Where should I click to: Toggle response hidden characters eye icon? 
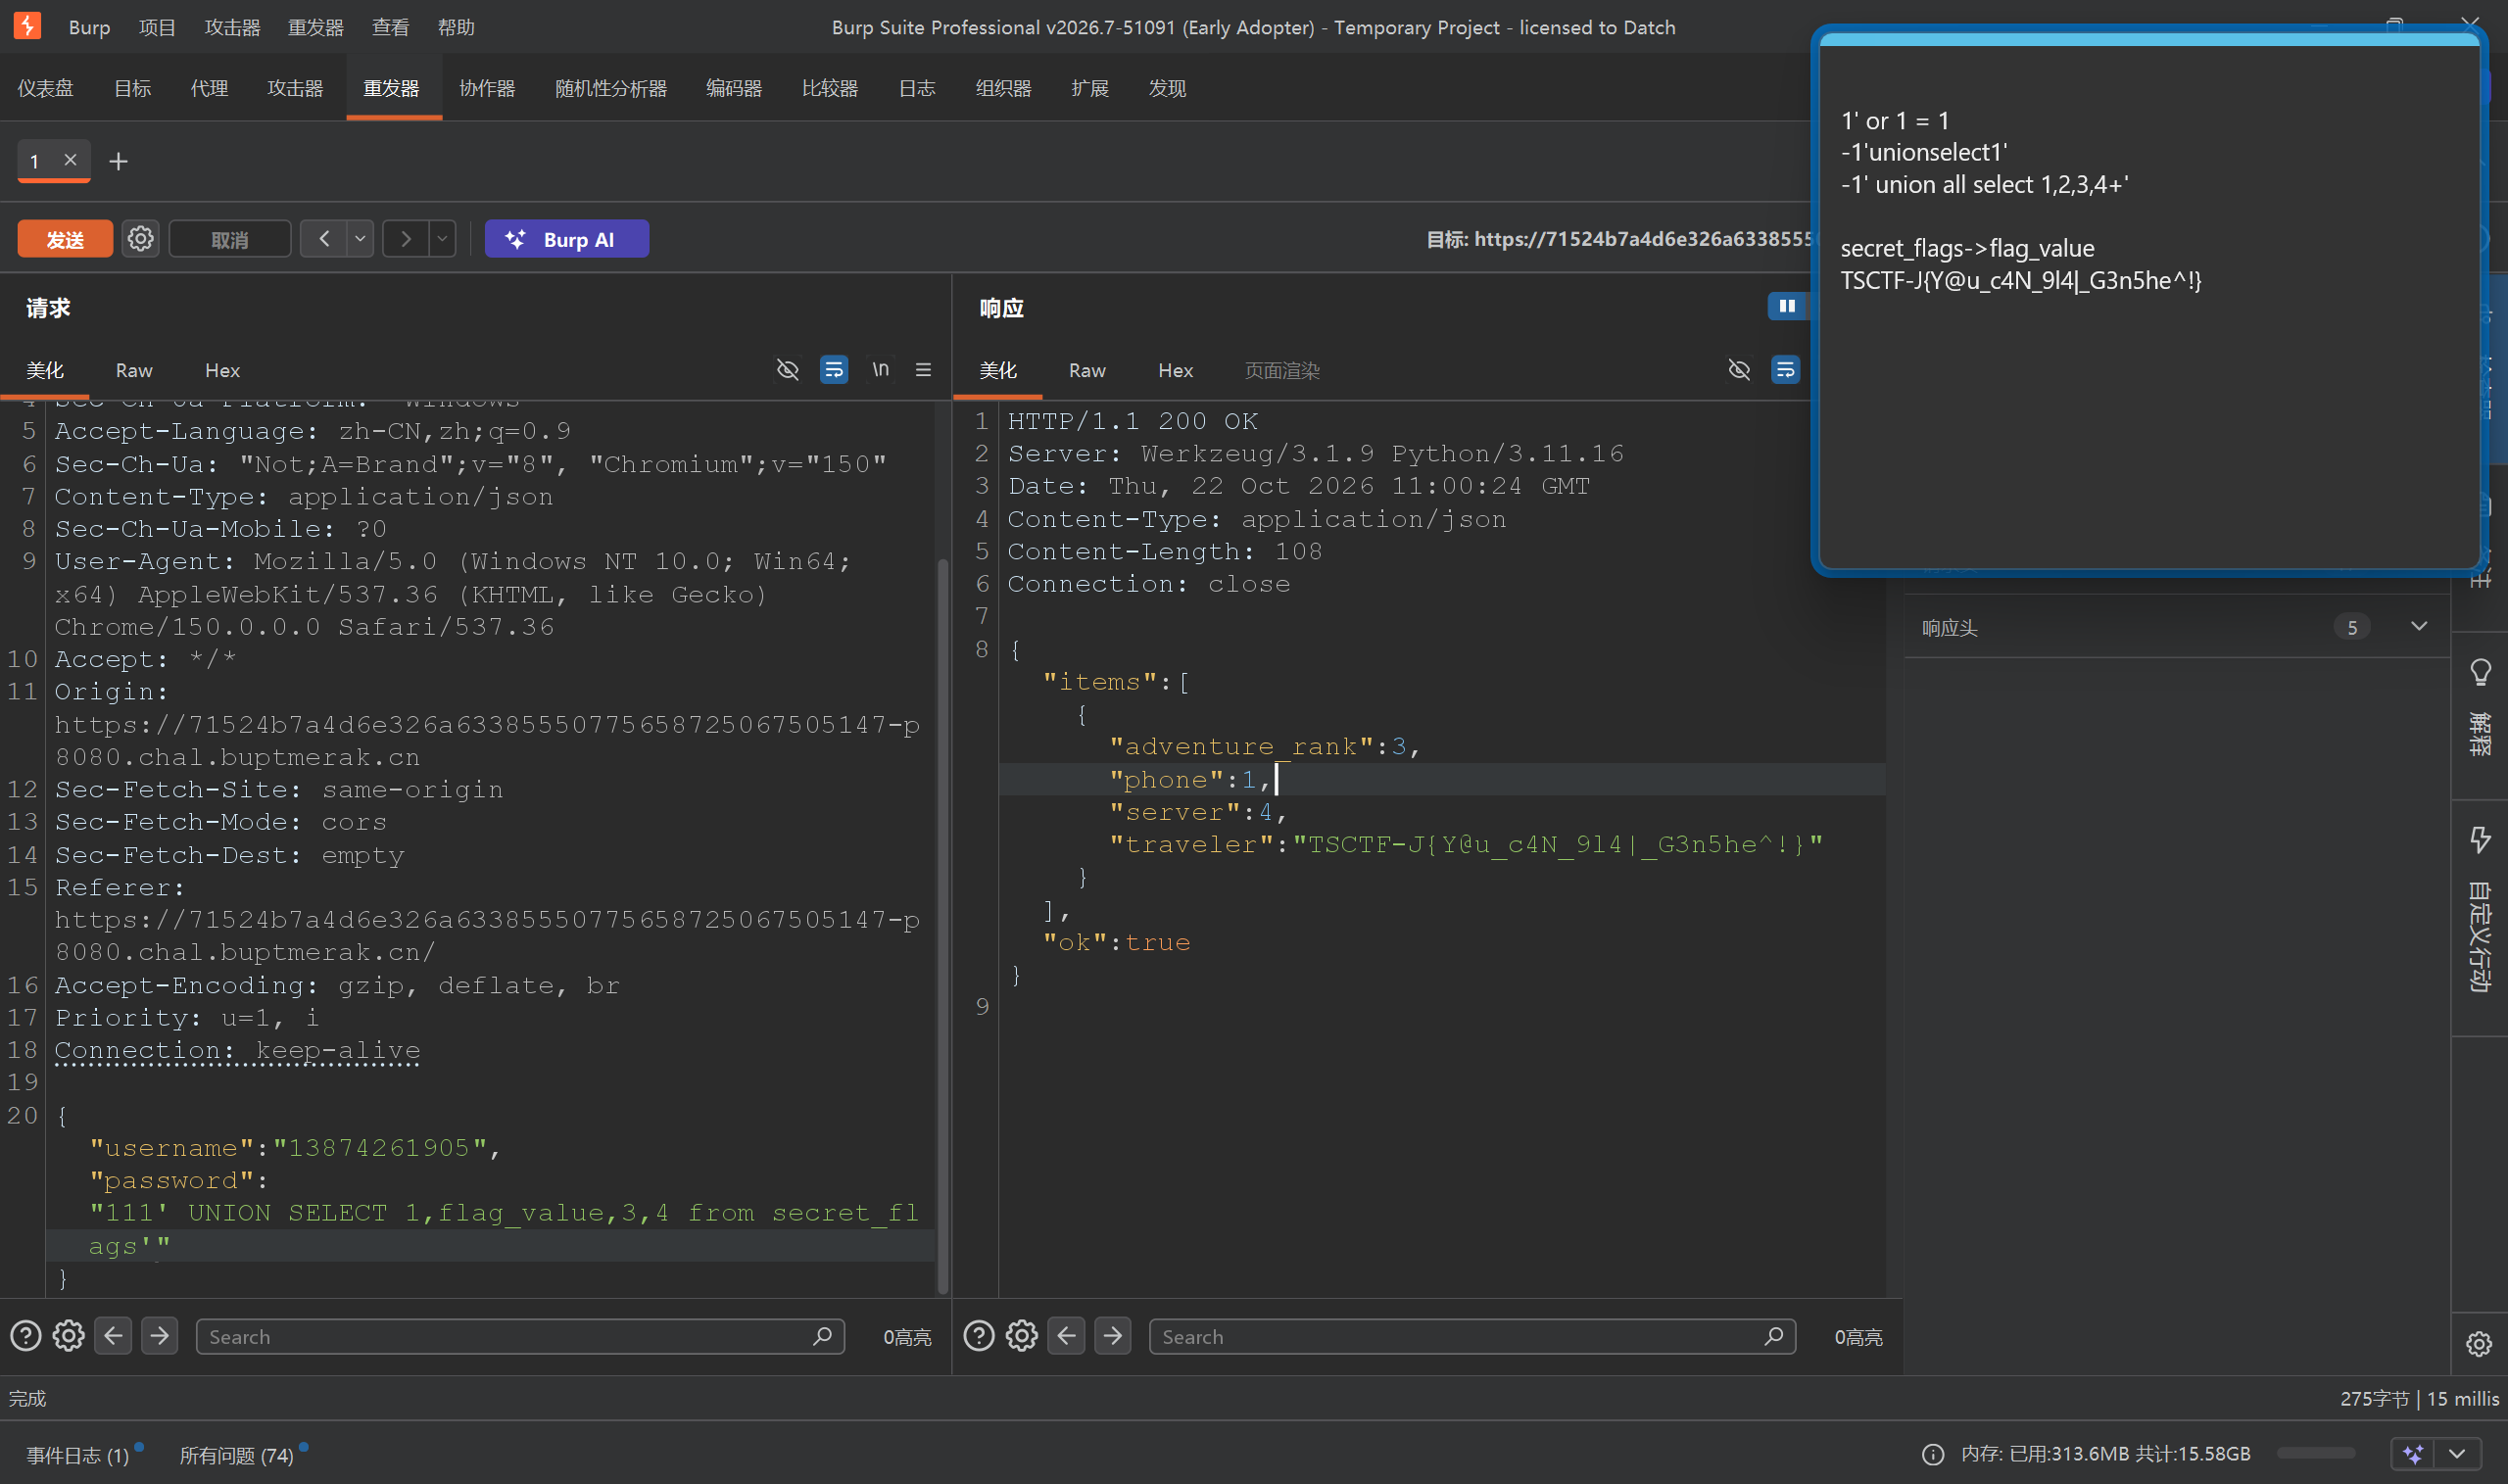[1739, 370]
